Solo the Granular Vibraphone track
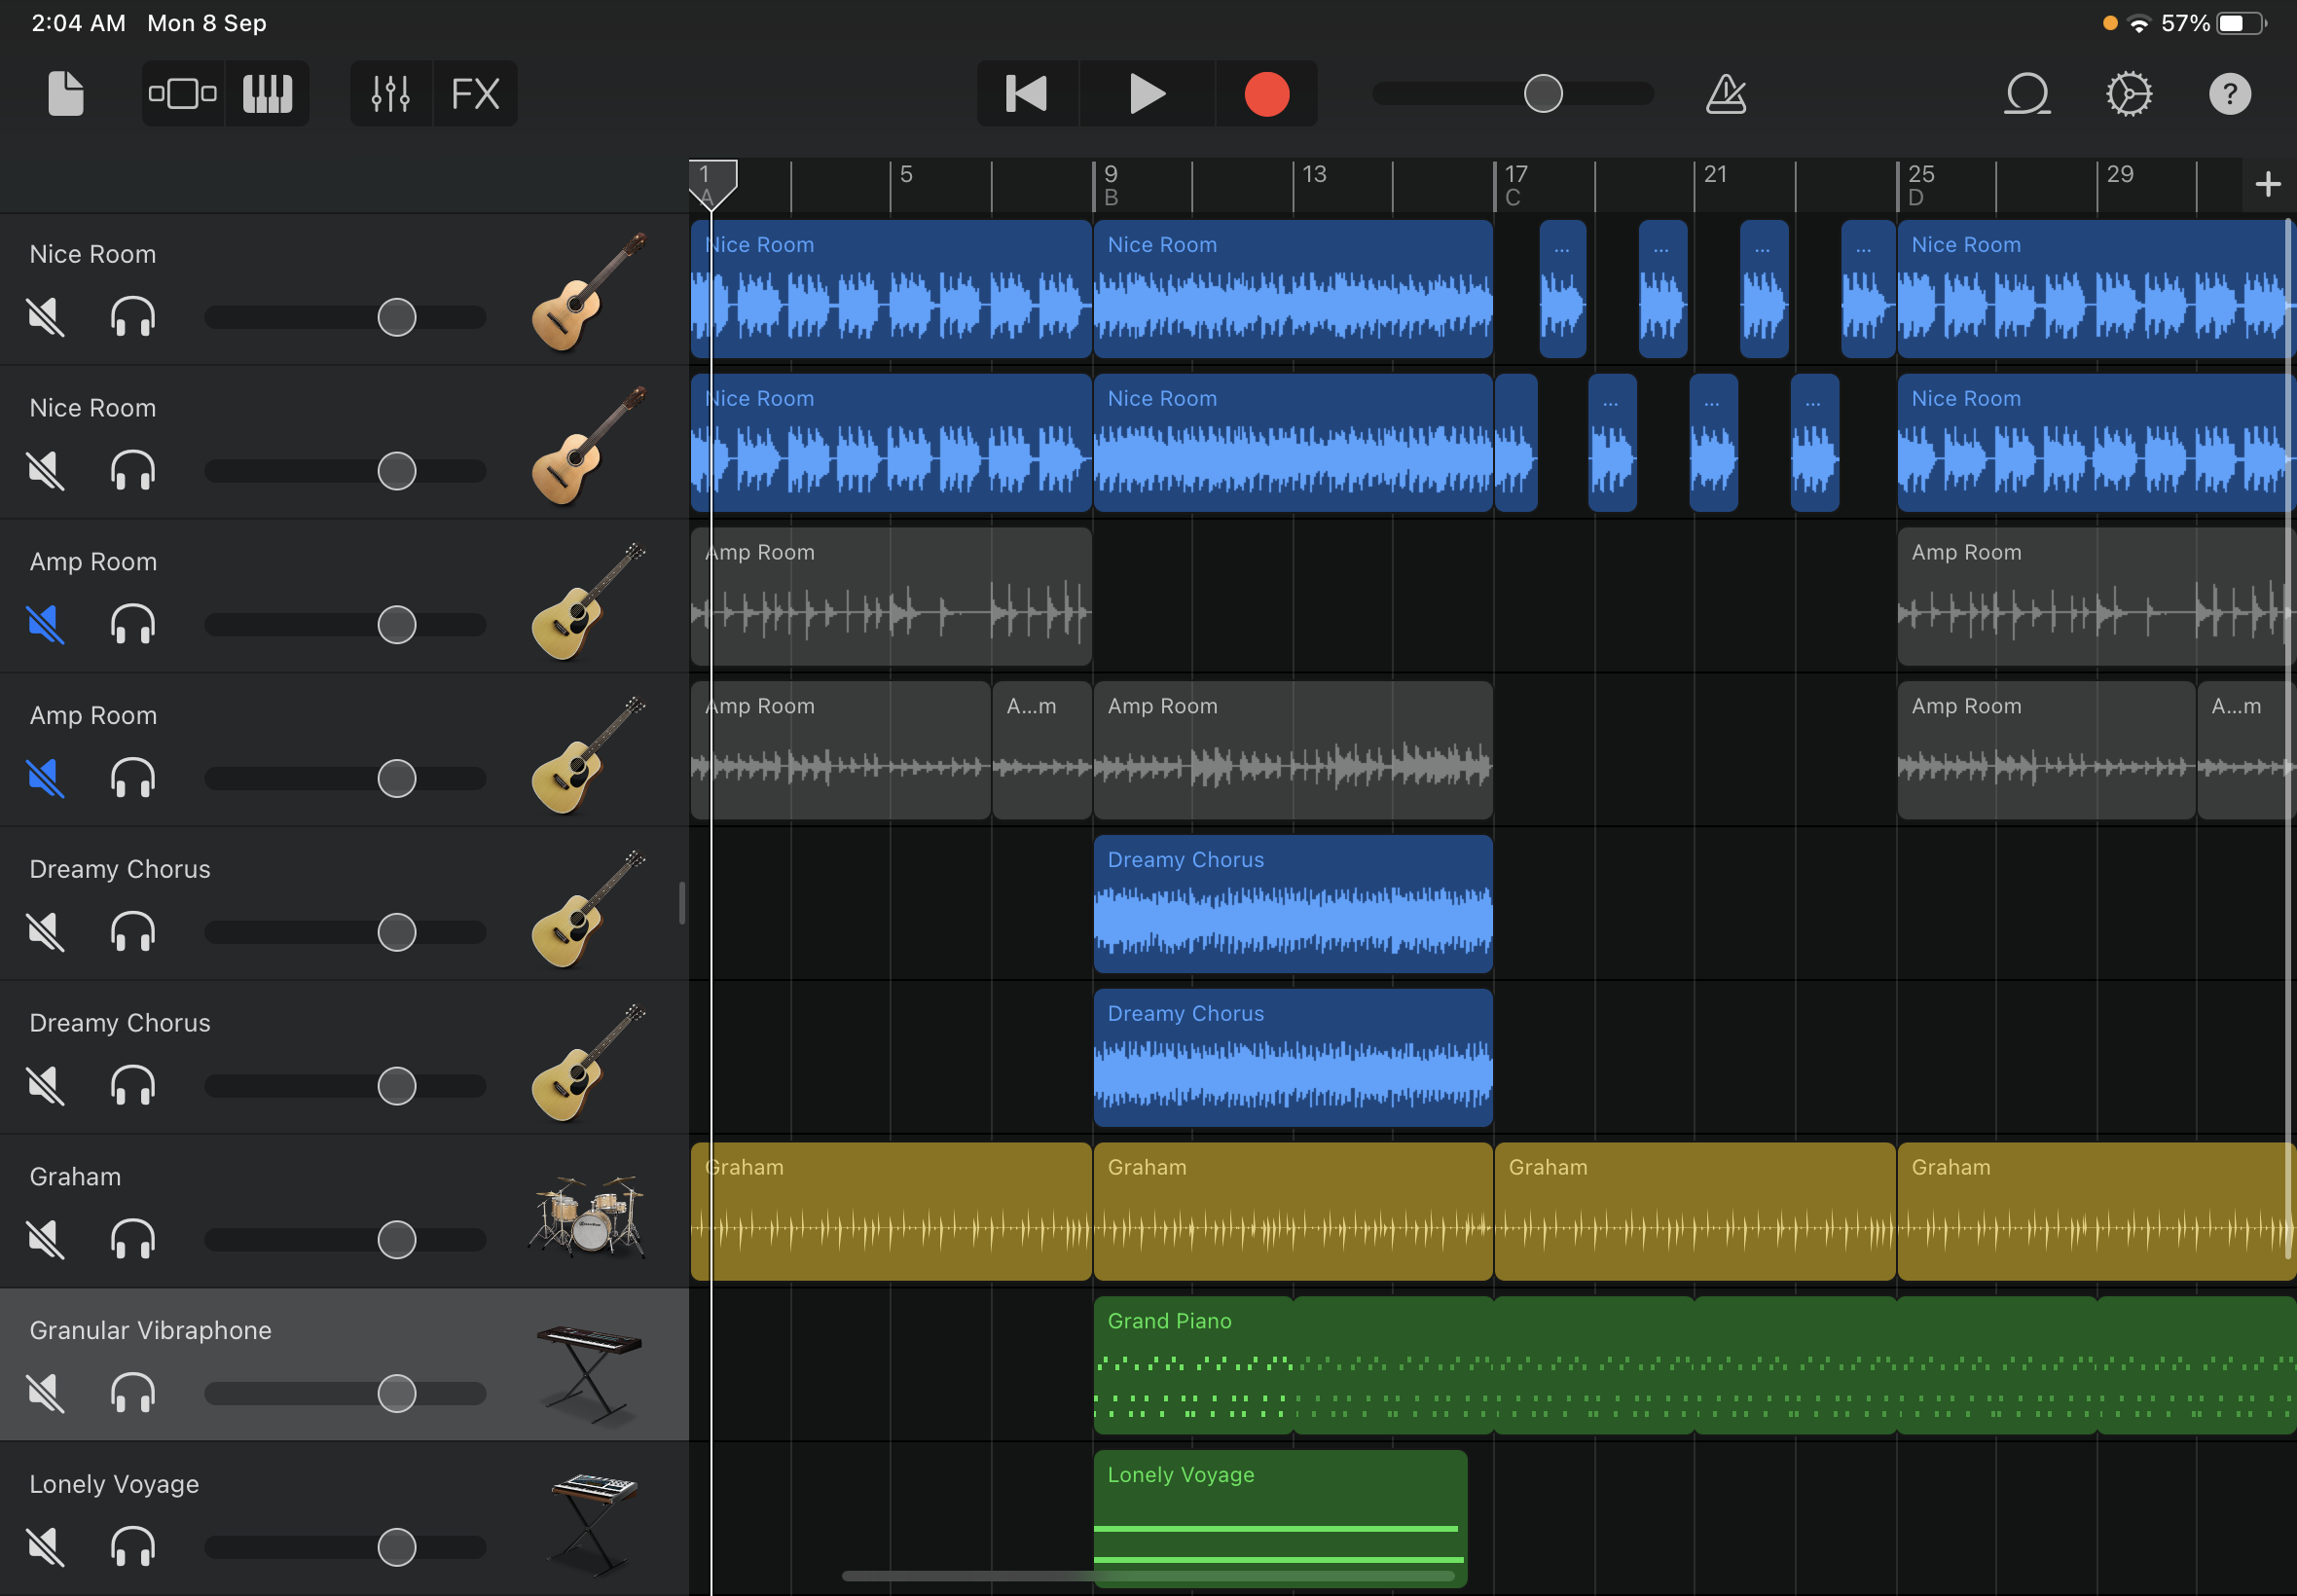The image size is (2297, 1596). [x=132, y=1393]
